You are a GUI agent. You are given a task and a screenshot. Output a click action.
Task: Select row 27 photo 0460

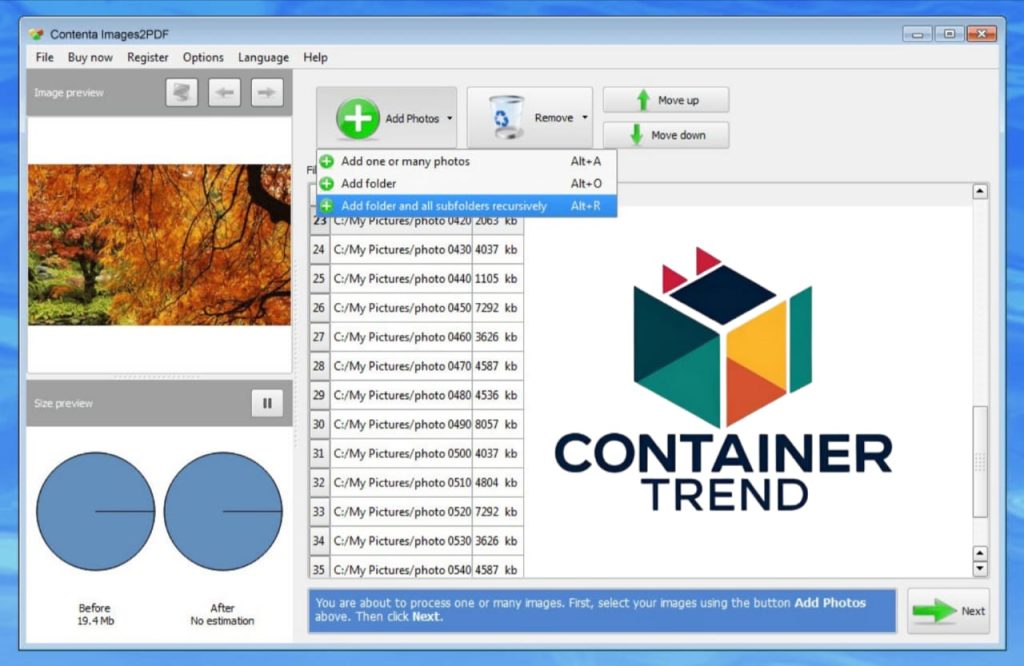[417, 337]
